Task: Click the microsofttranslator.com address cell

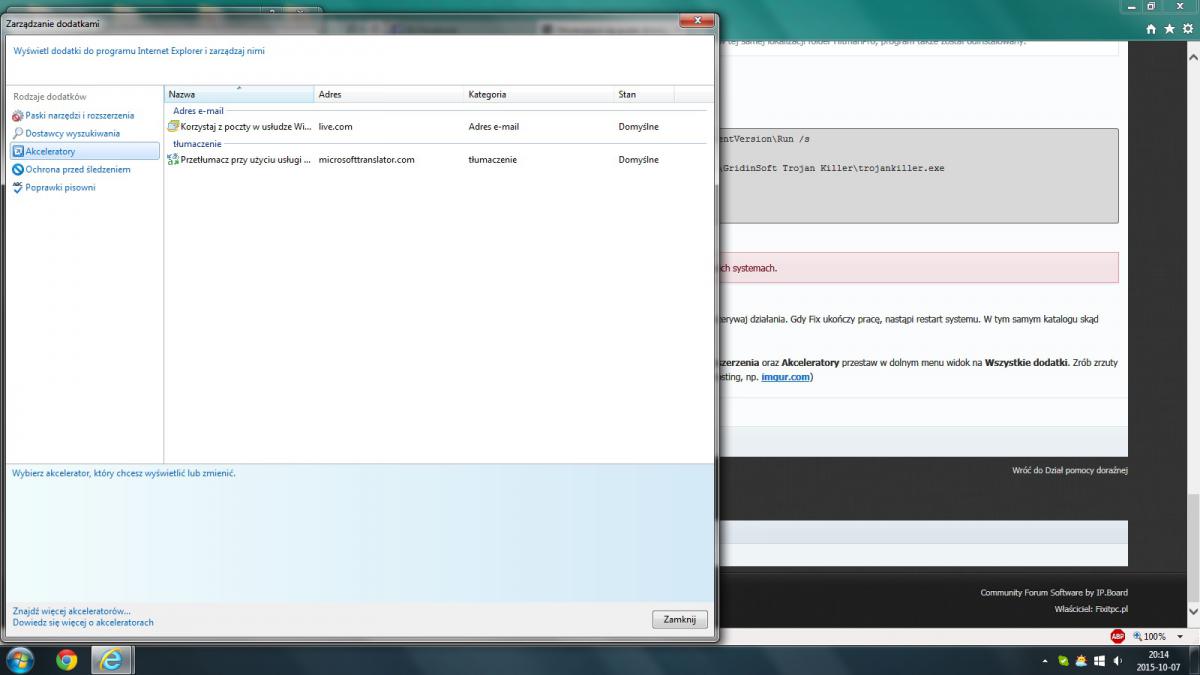Action: pyautogui.click(x=366, y=159)
